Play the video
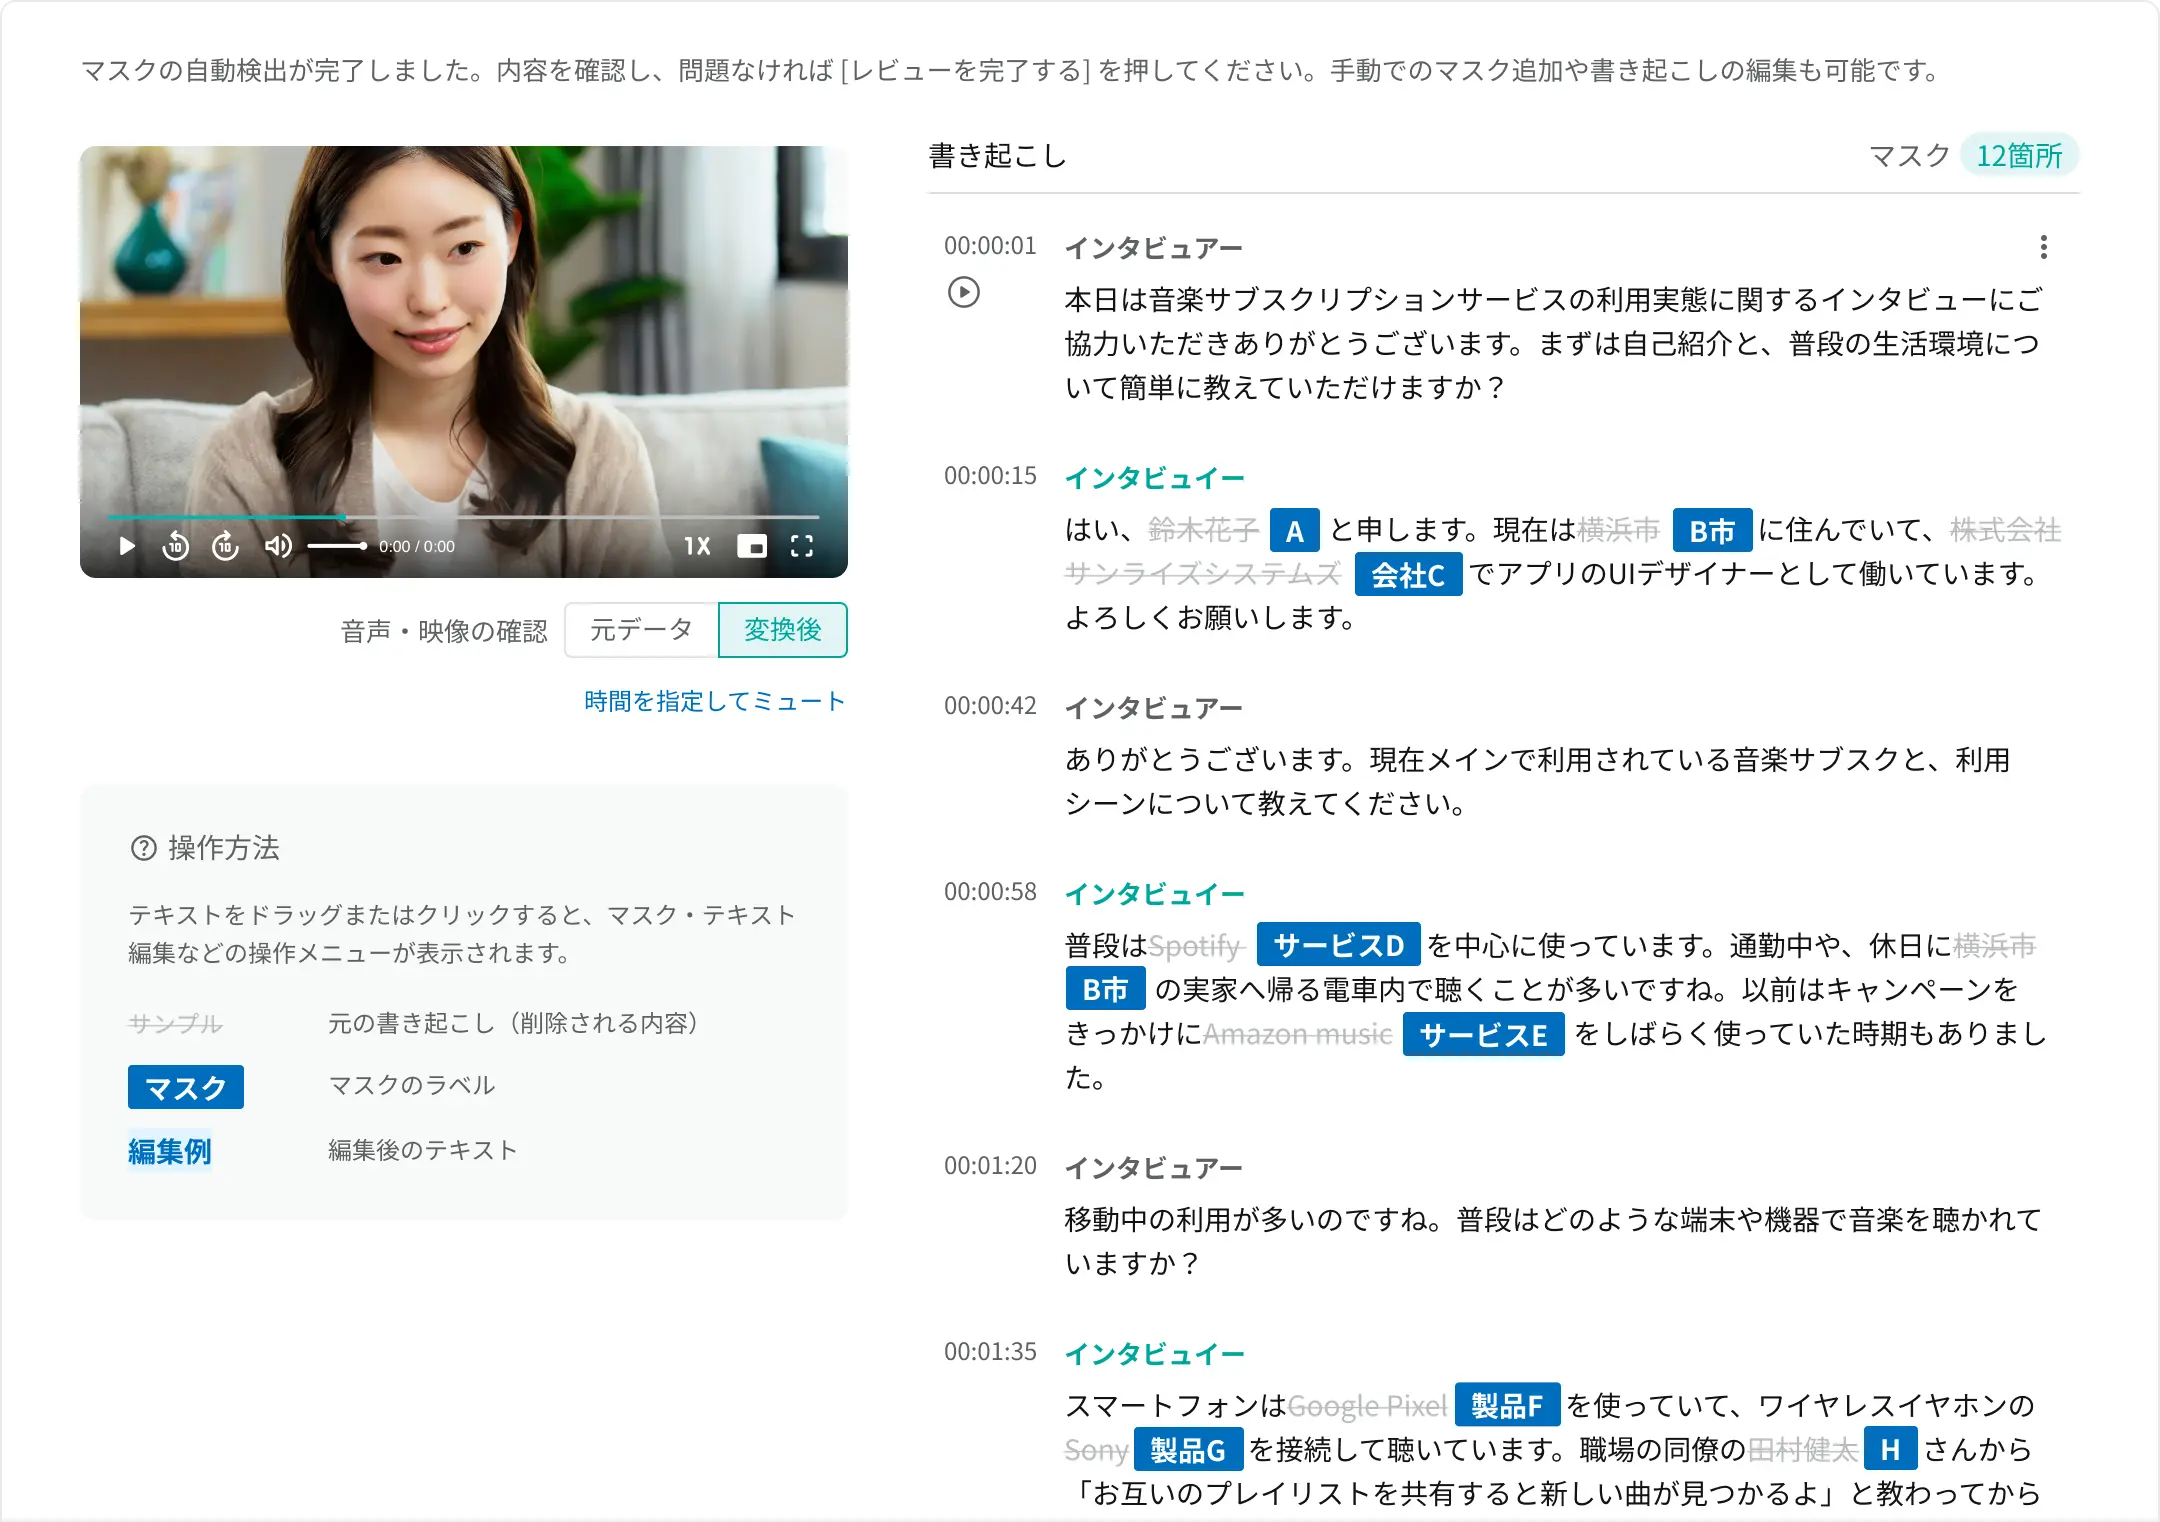Image resolution: width=2160 pixels, height=1522 pixels. click(127, 546)
